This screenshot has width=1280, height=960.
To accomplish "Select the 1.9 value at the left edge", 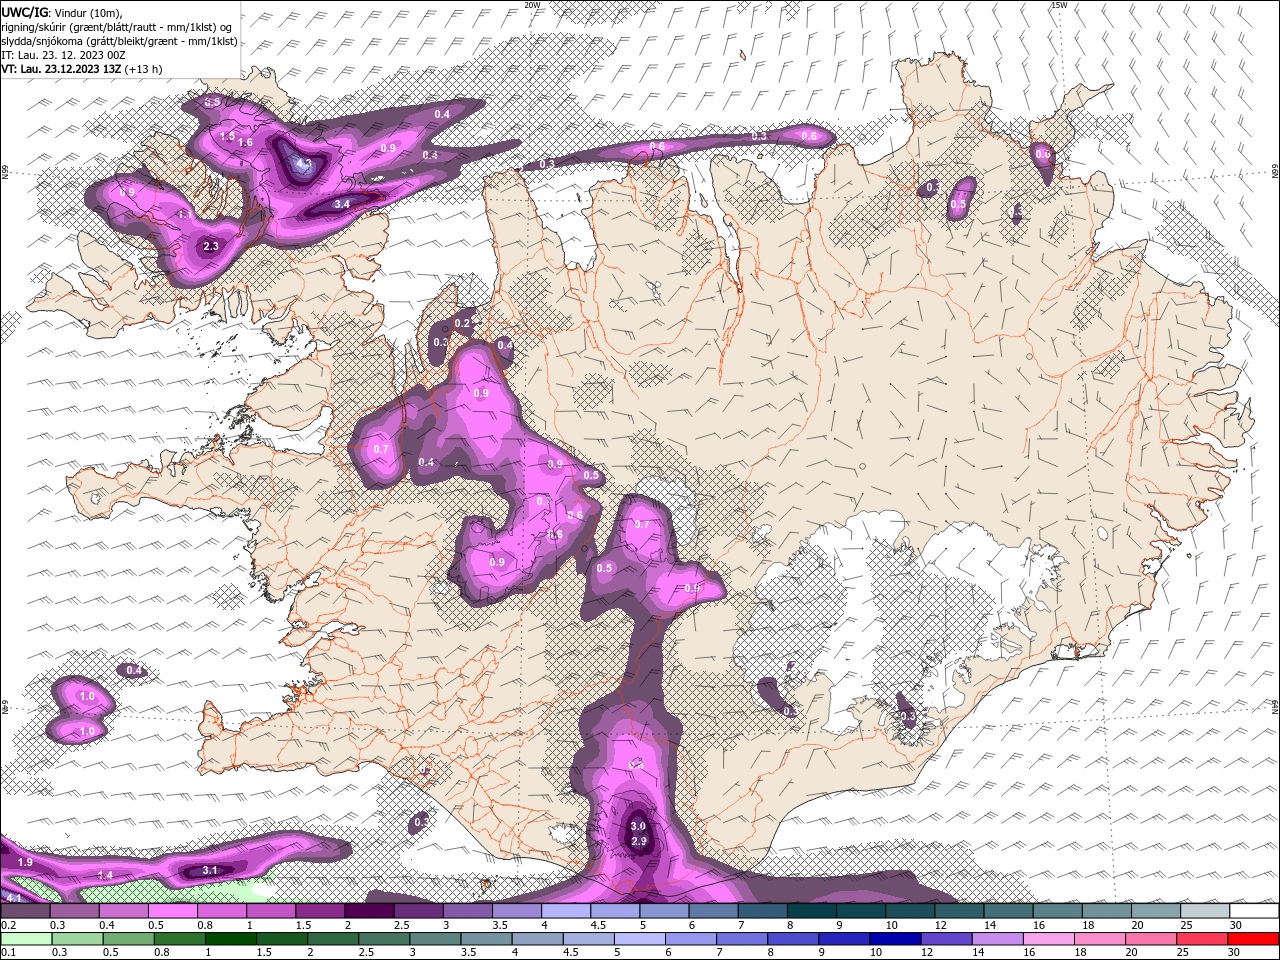I will (x=26, y=862).
